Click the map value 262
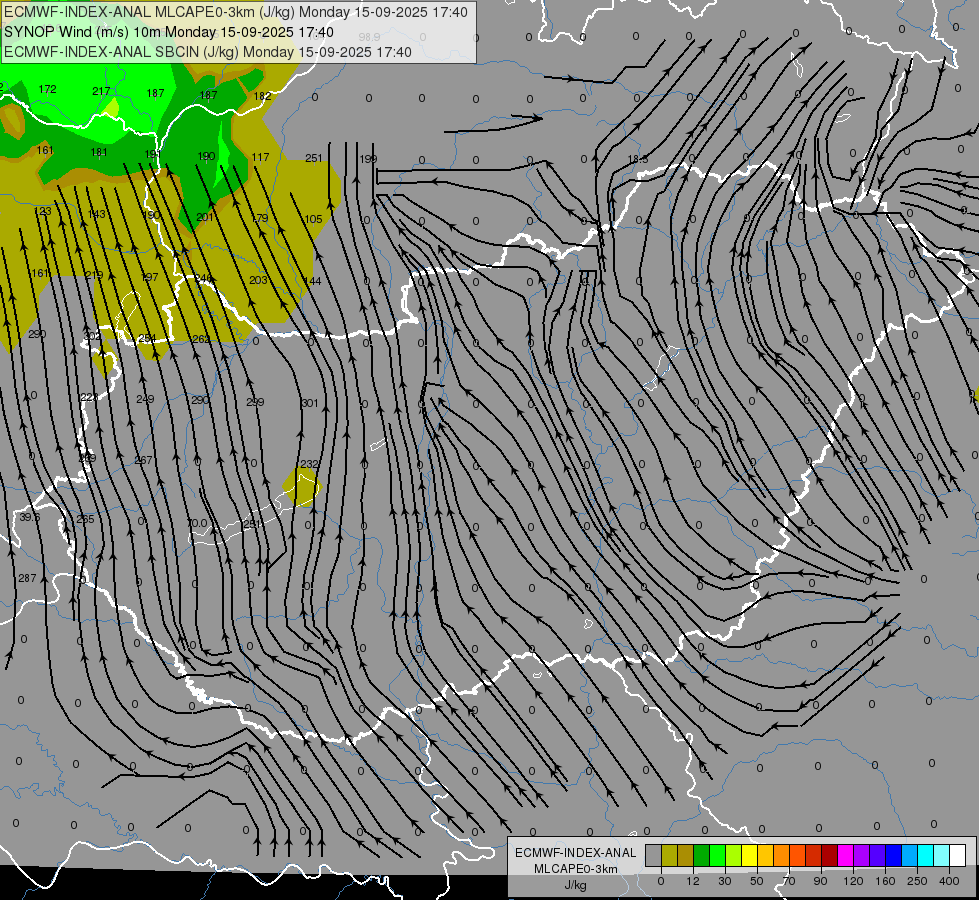The height and width of the screenshot is (900, 979). pyautogui.click(x=201, y=339)
